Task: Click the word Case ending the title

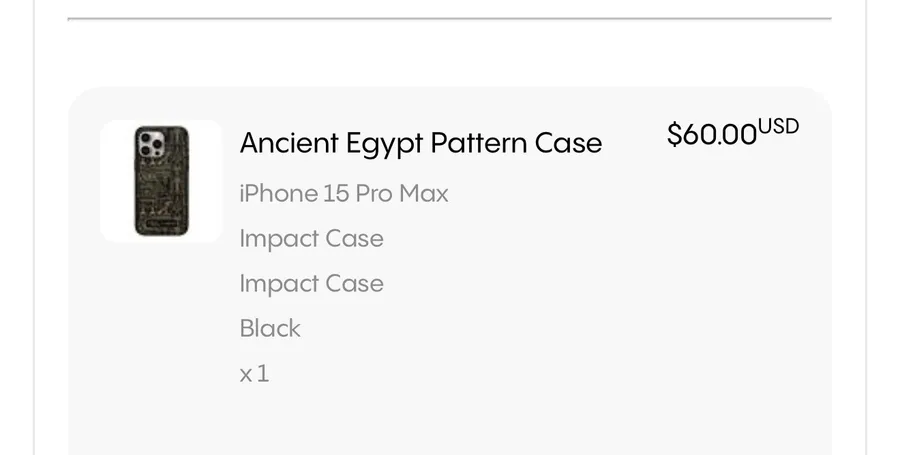Action: click(568, 143)
